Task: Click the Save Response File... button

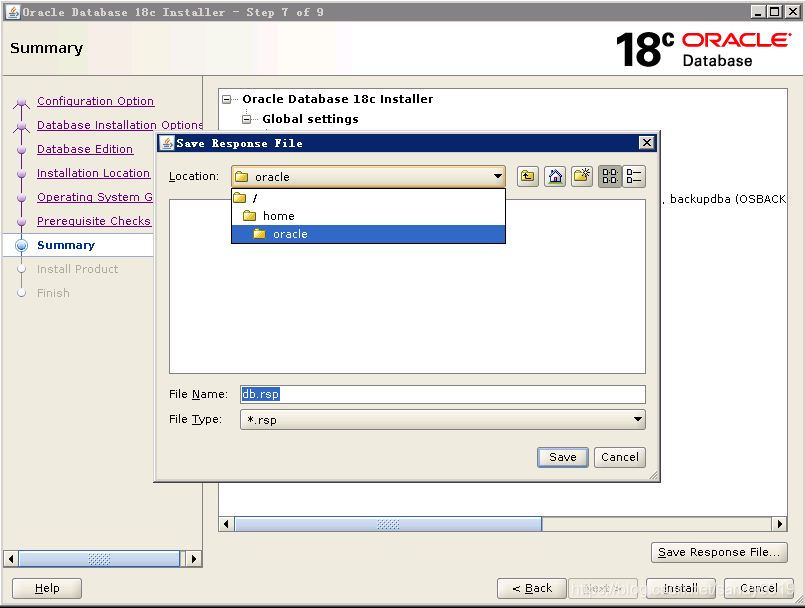Action: pyautogui.click(x=719, y=553)
